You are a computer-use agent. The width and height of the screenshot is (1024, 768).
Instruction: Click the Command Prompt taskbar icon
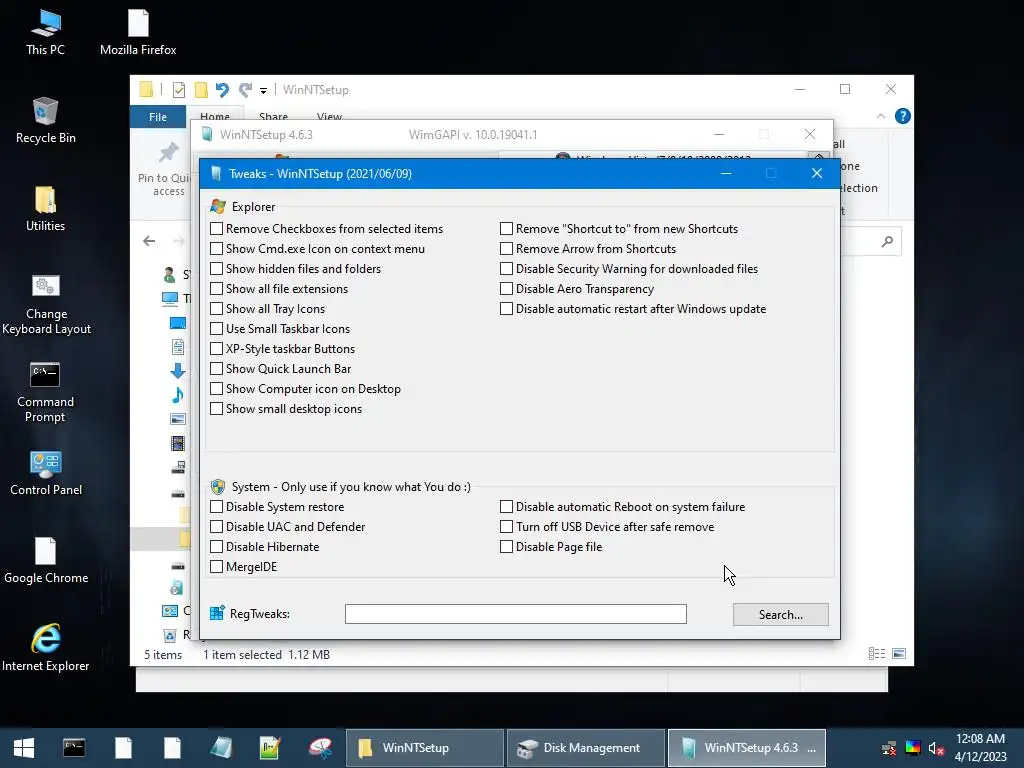click(x=74, y=748)
